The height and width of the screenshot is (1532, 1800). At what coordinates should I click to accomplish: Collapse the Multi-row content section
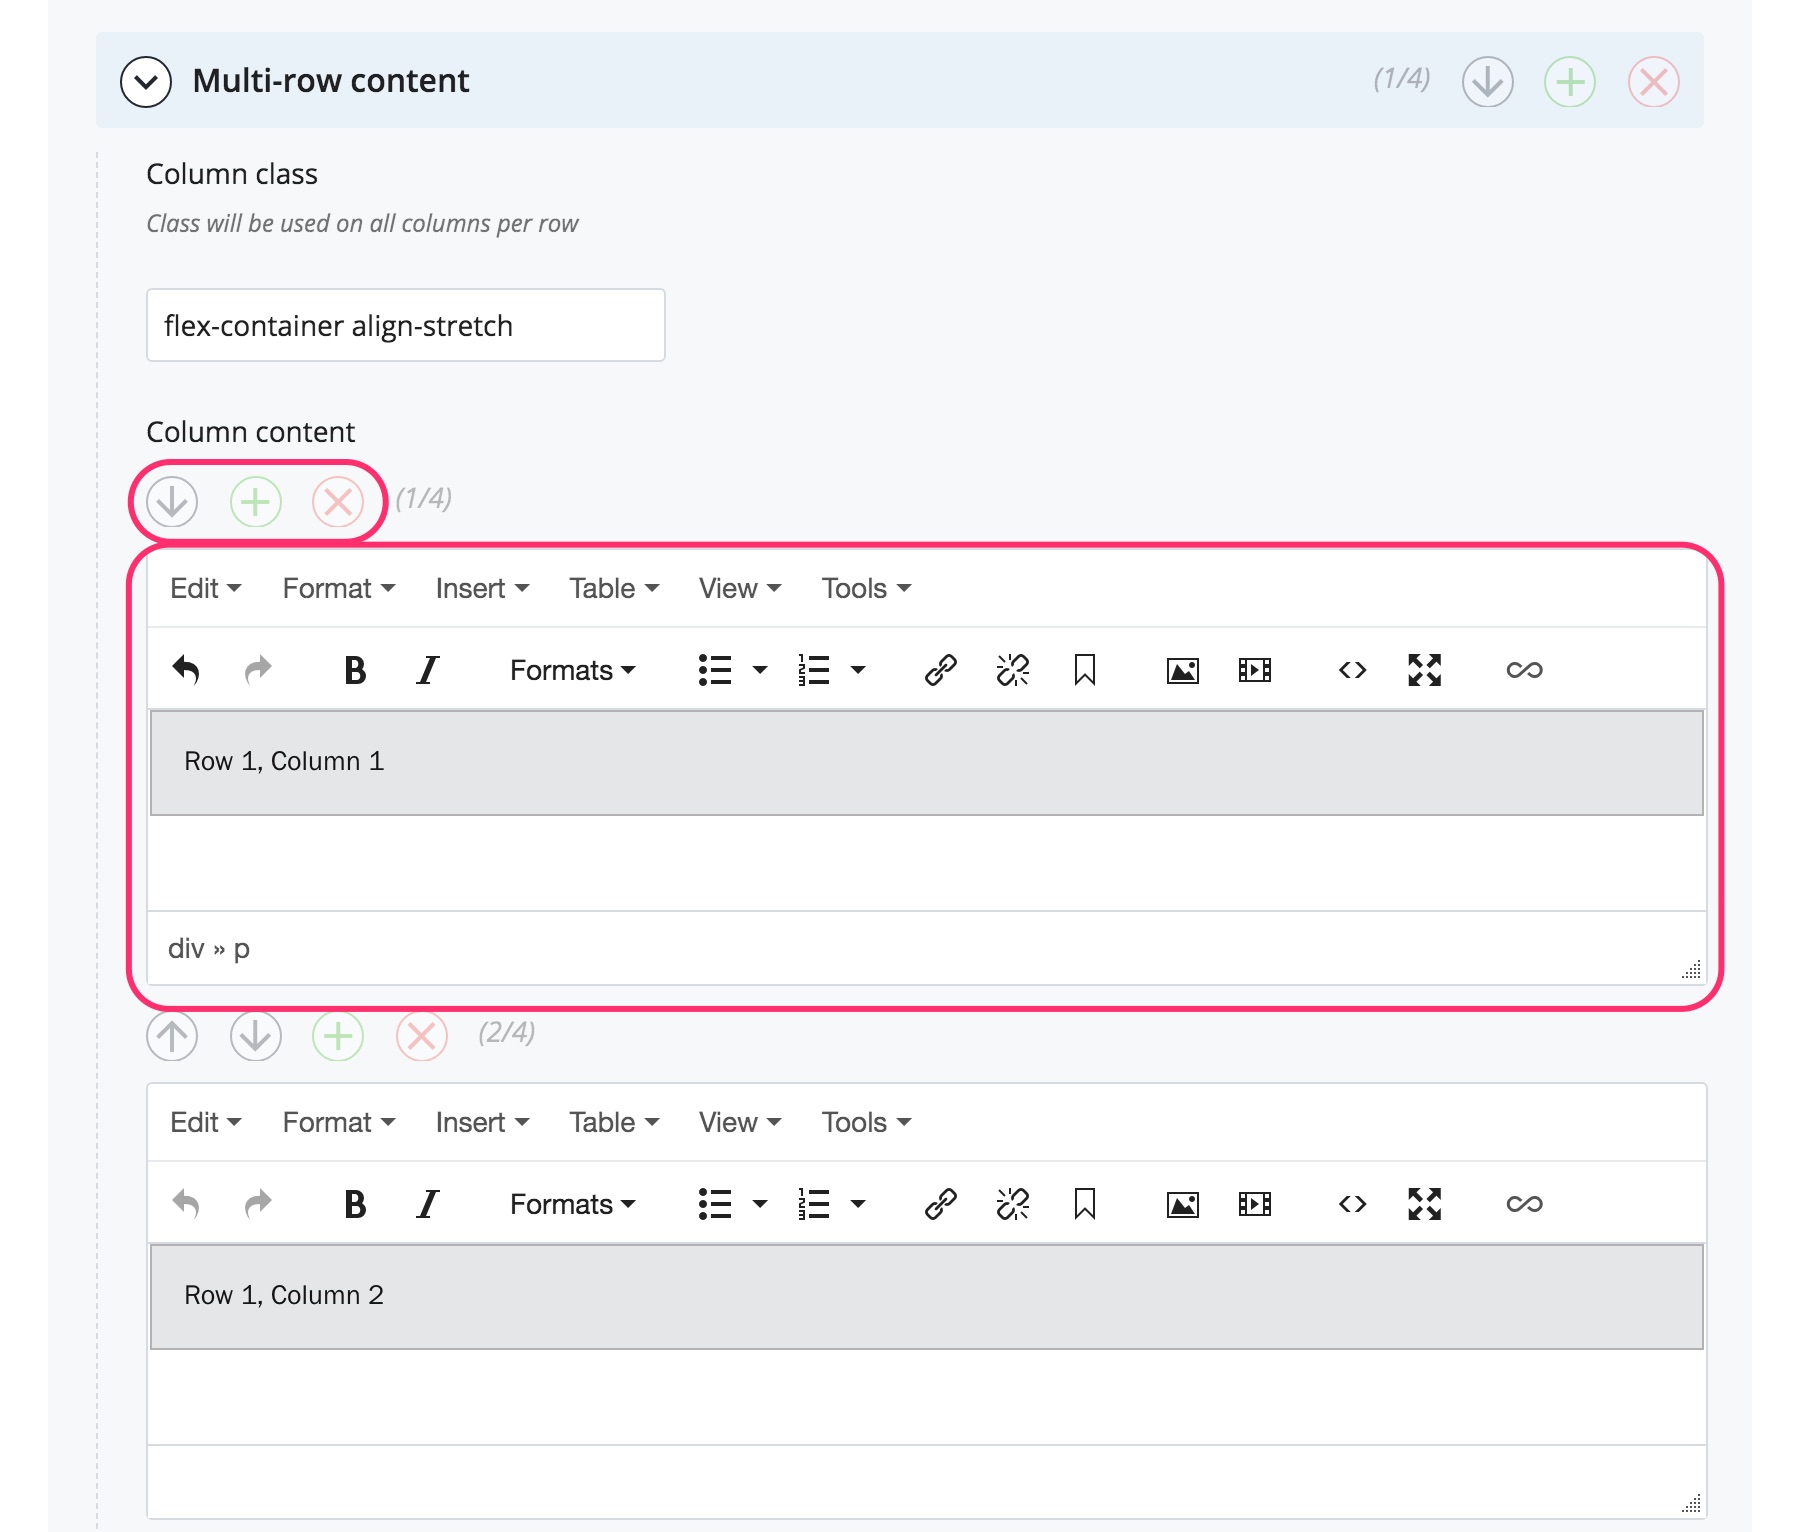(146, 82)
